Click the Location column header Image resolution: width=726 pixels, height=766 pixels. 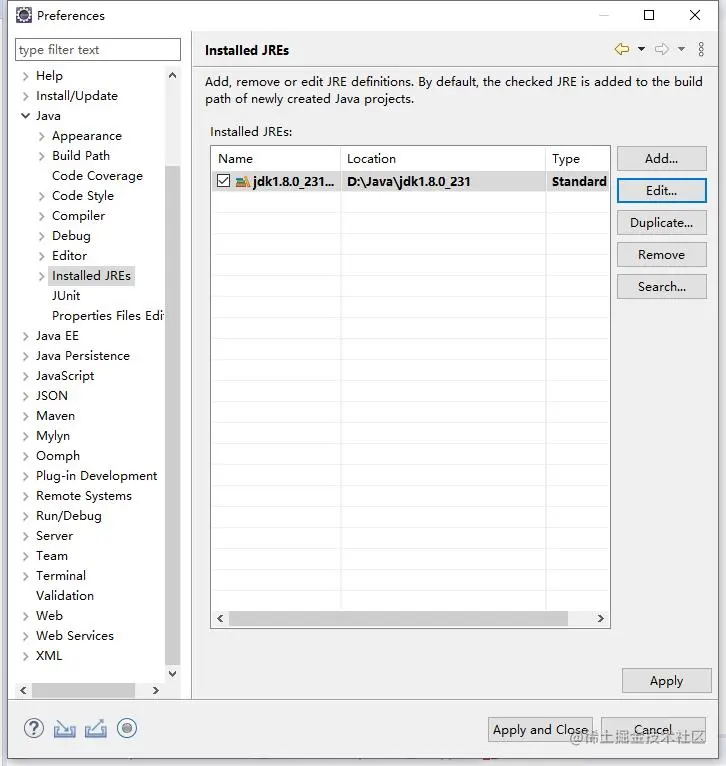[443, 159]
